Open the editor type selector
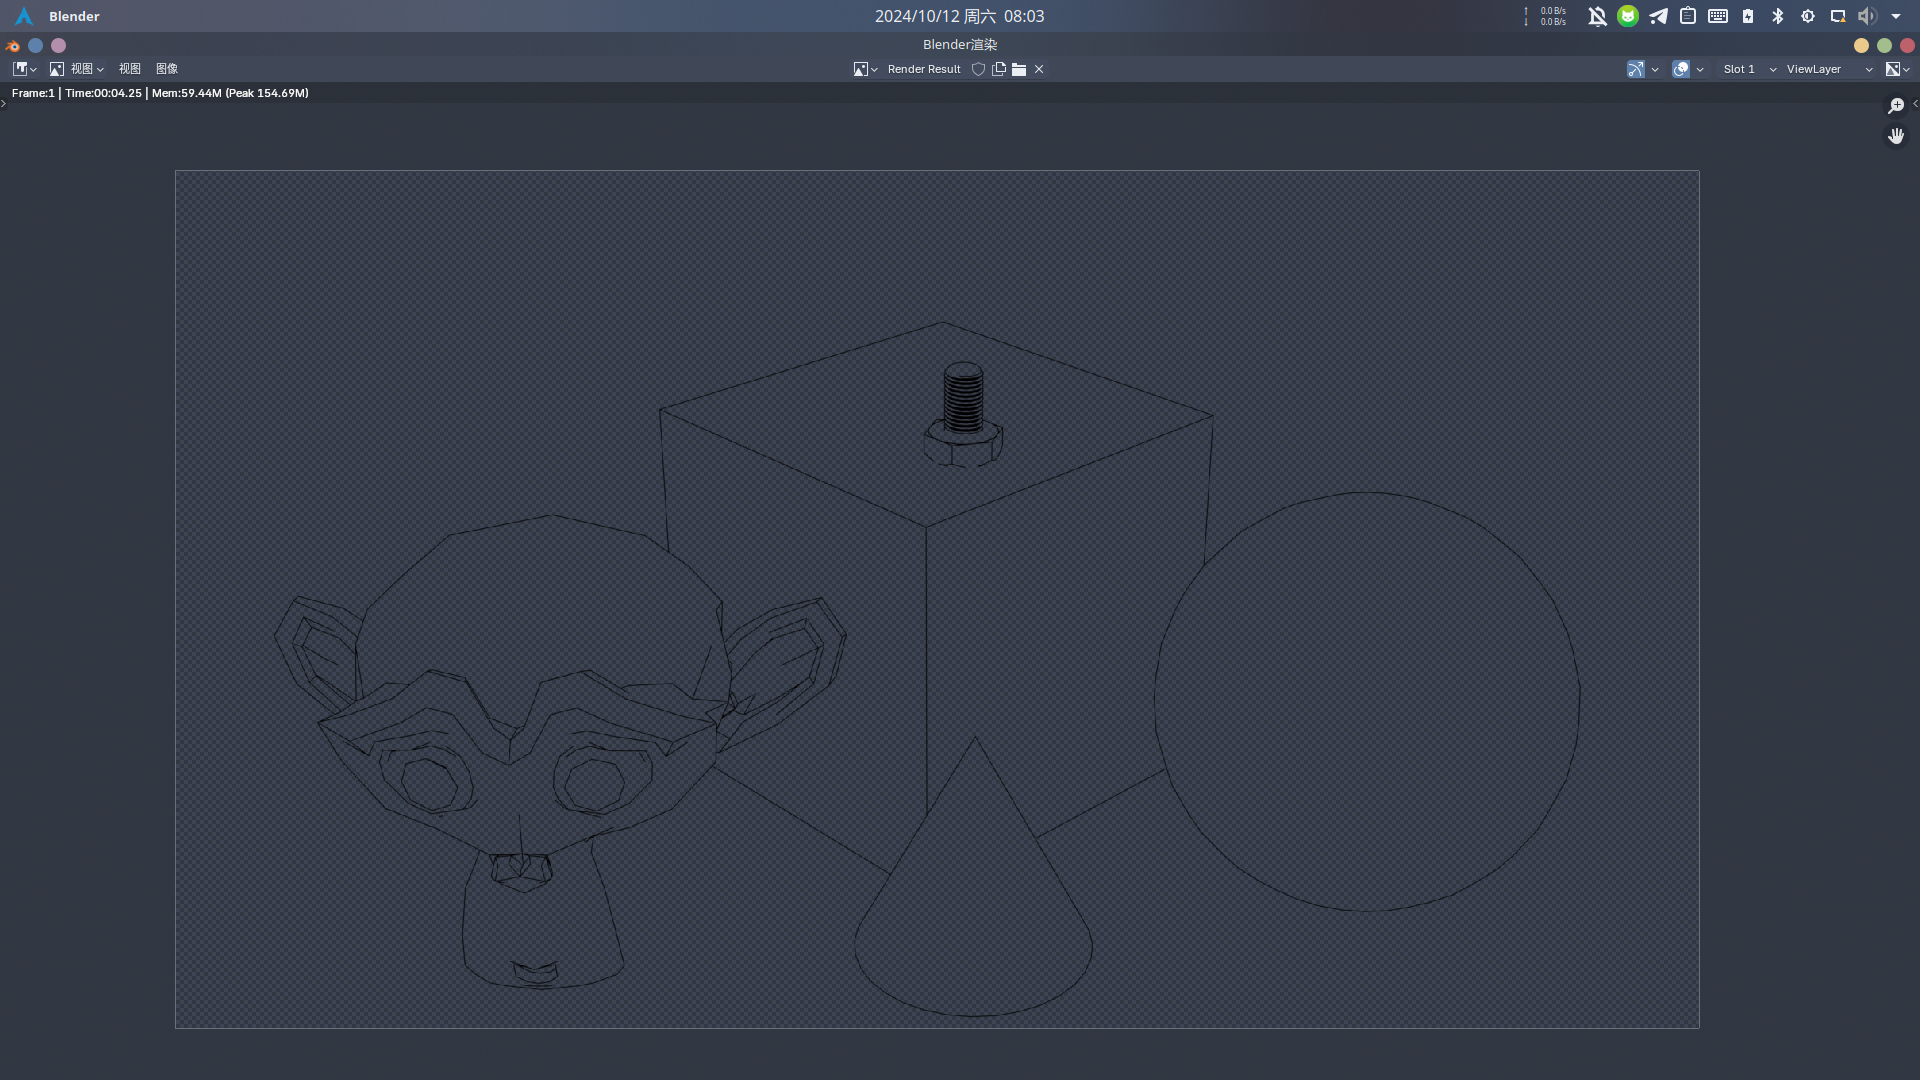The height and width of the screenshot is (1080, 1920). [x=24, y=69]
